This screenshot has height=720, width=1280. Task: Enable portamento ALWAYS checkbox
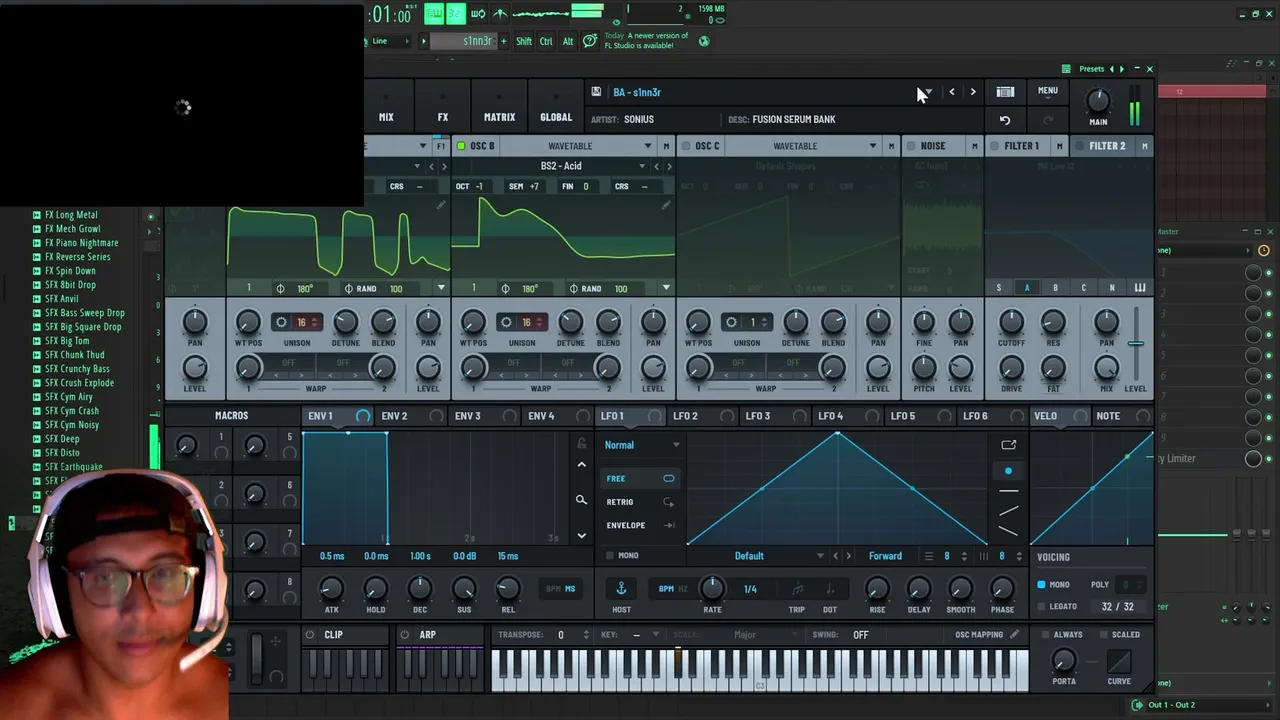coord(1045,634)
